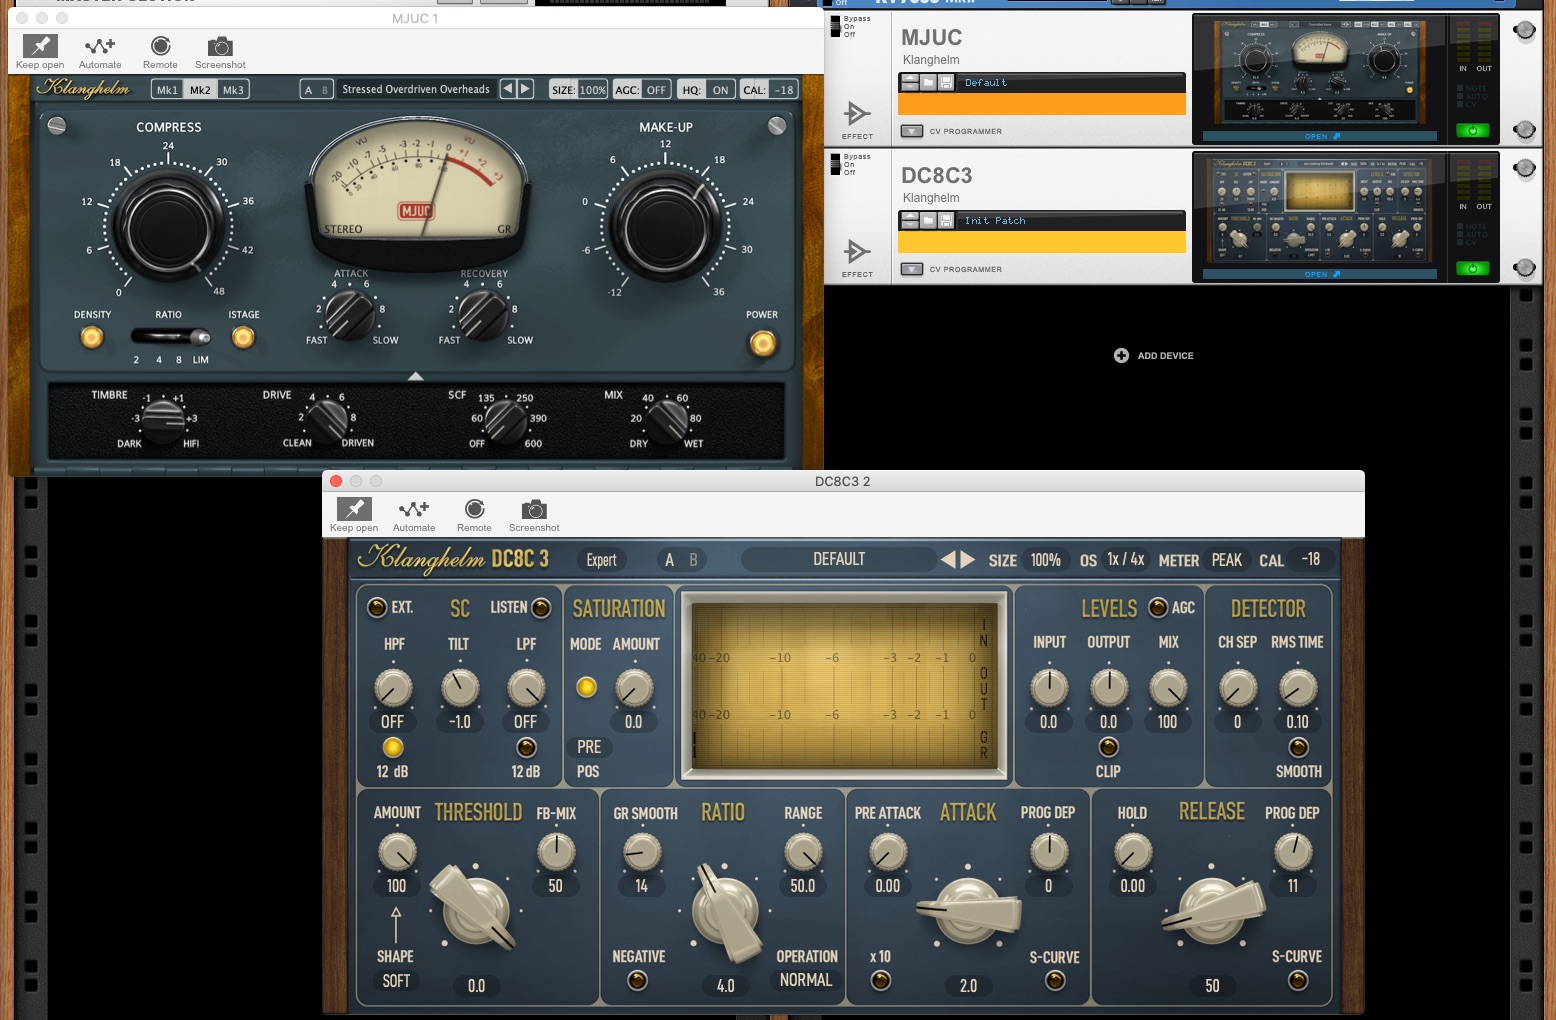Screen dimensions: 1556x1020
Task: Save patch icon on DC8C3 rack device
Action: (x=945, y=221)
